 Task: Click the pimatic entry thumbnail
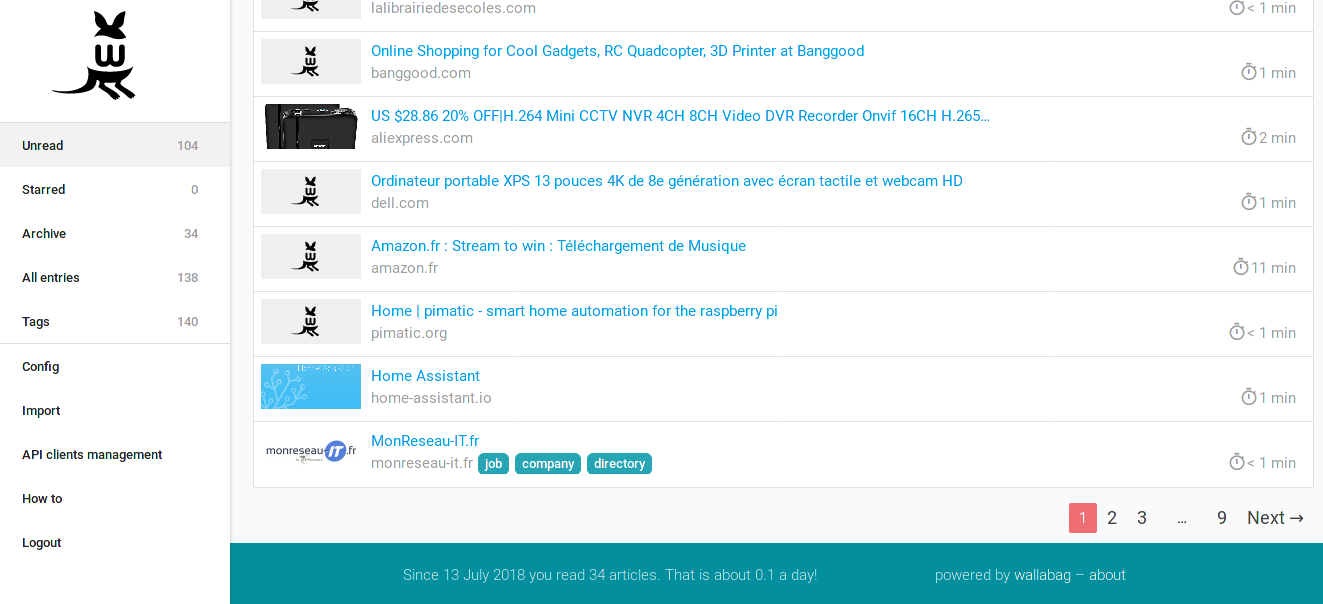click(311, 321)
